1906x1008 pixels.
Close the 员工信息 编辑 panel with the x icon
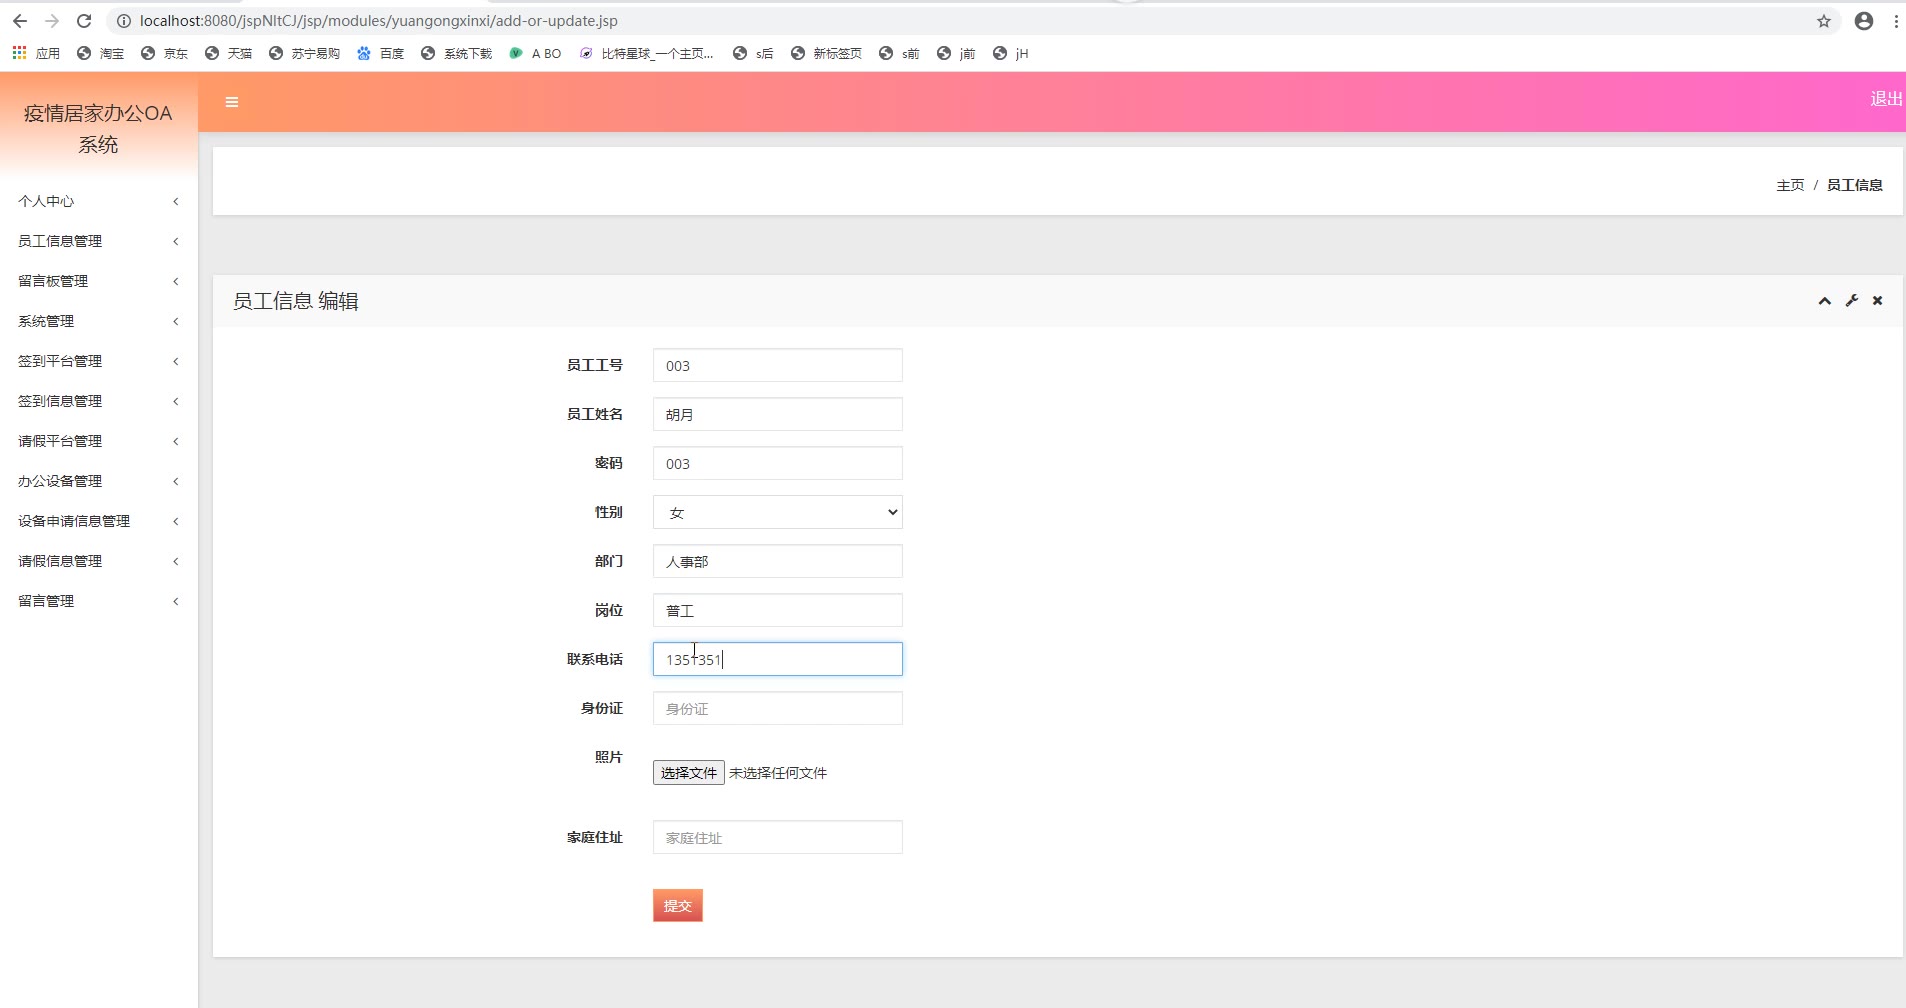point(1878,301)
